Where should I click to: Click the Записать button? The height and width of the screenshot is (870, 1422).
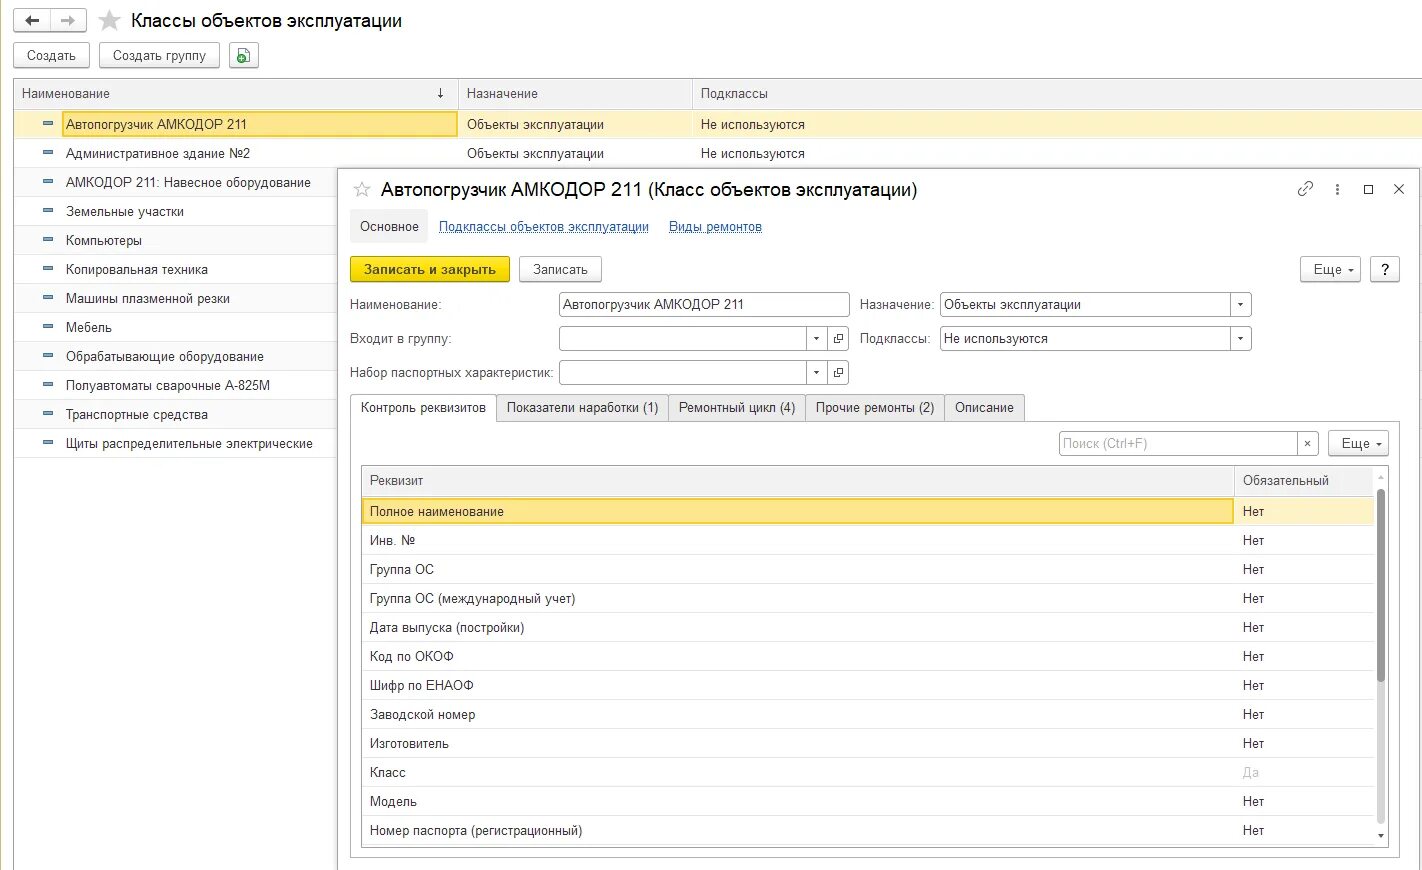coord(560,270)
